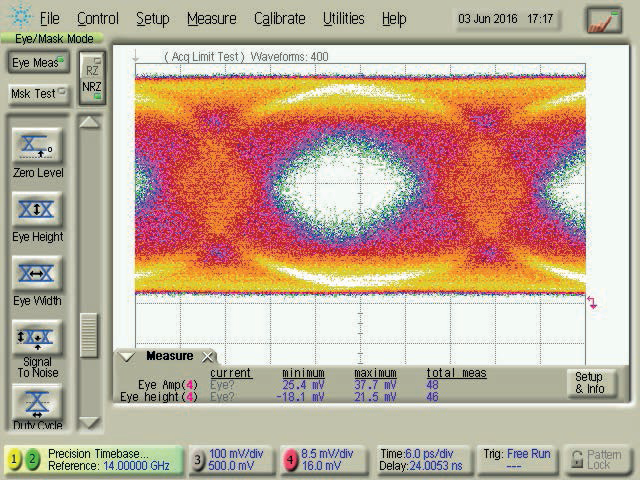Open the Calibrate menu
The image size is (640, 480).
tap(279, 18)
